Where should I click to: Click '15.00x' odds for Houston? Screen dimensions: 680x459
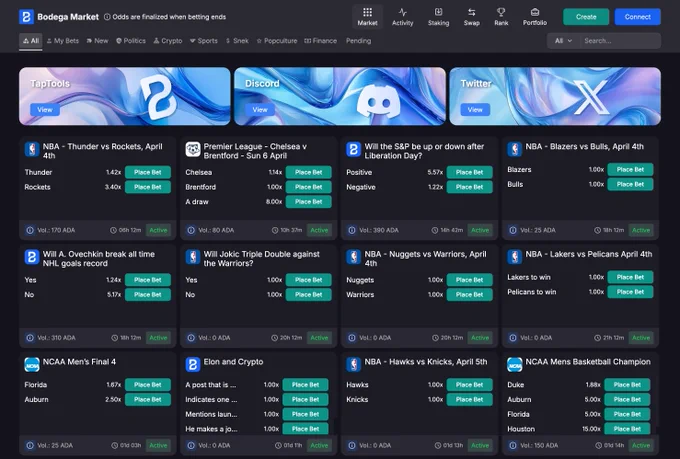(x=591, y=429)
